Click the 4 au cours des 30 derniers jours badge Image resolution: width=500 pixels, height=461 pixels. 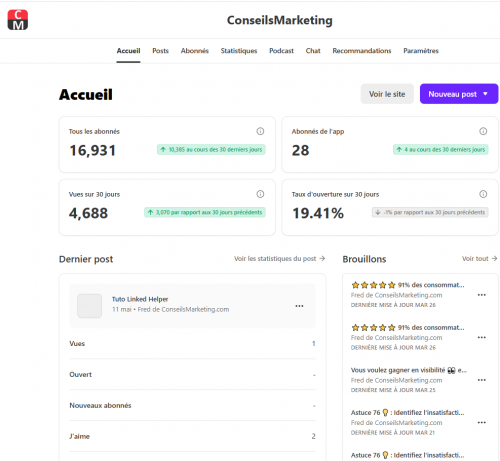441,149
